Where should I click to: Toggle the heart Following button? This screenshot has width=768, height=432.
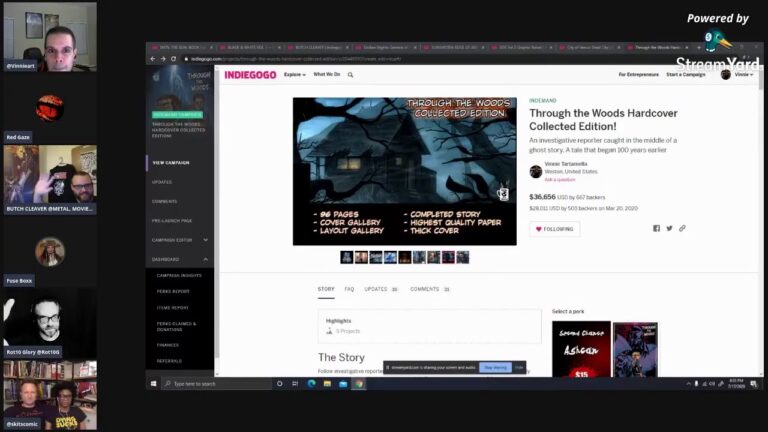click(x=554, y=229)
